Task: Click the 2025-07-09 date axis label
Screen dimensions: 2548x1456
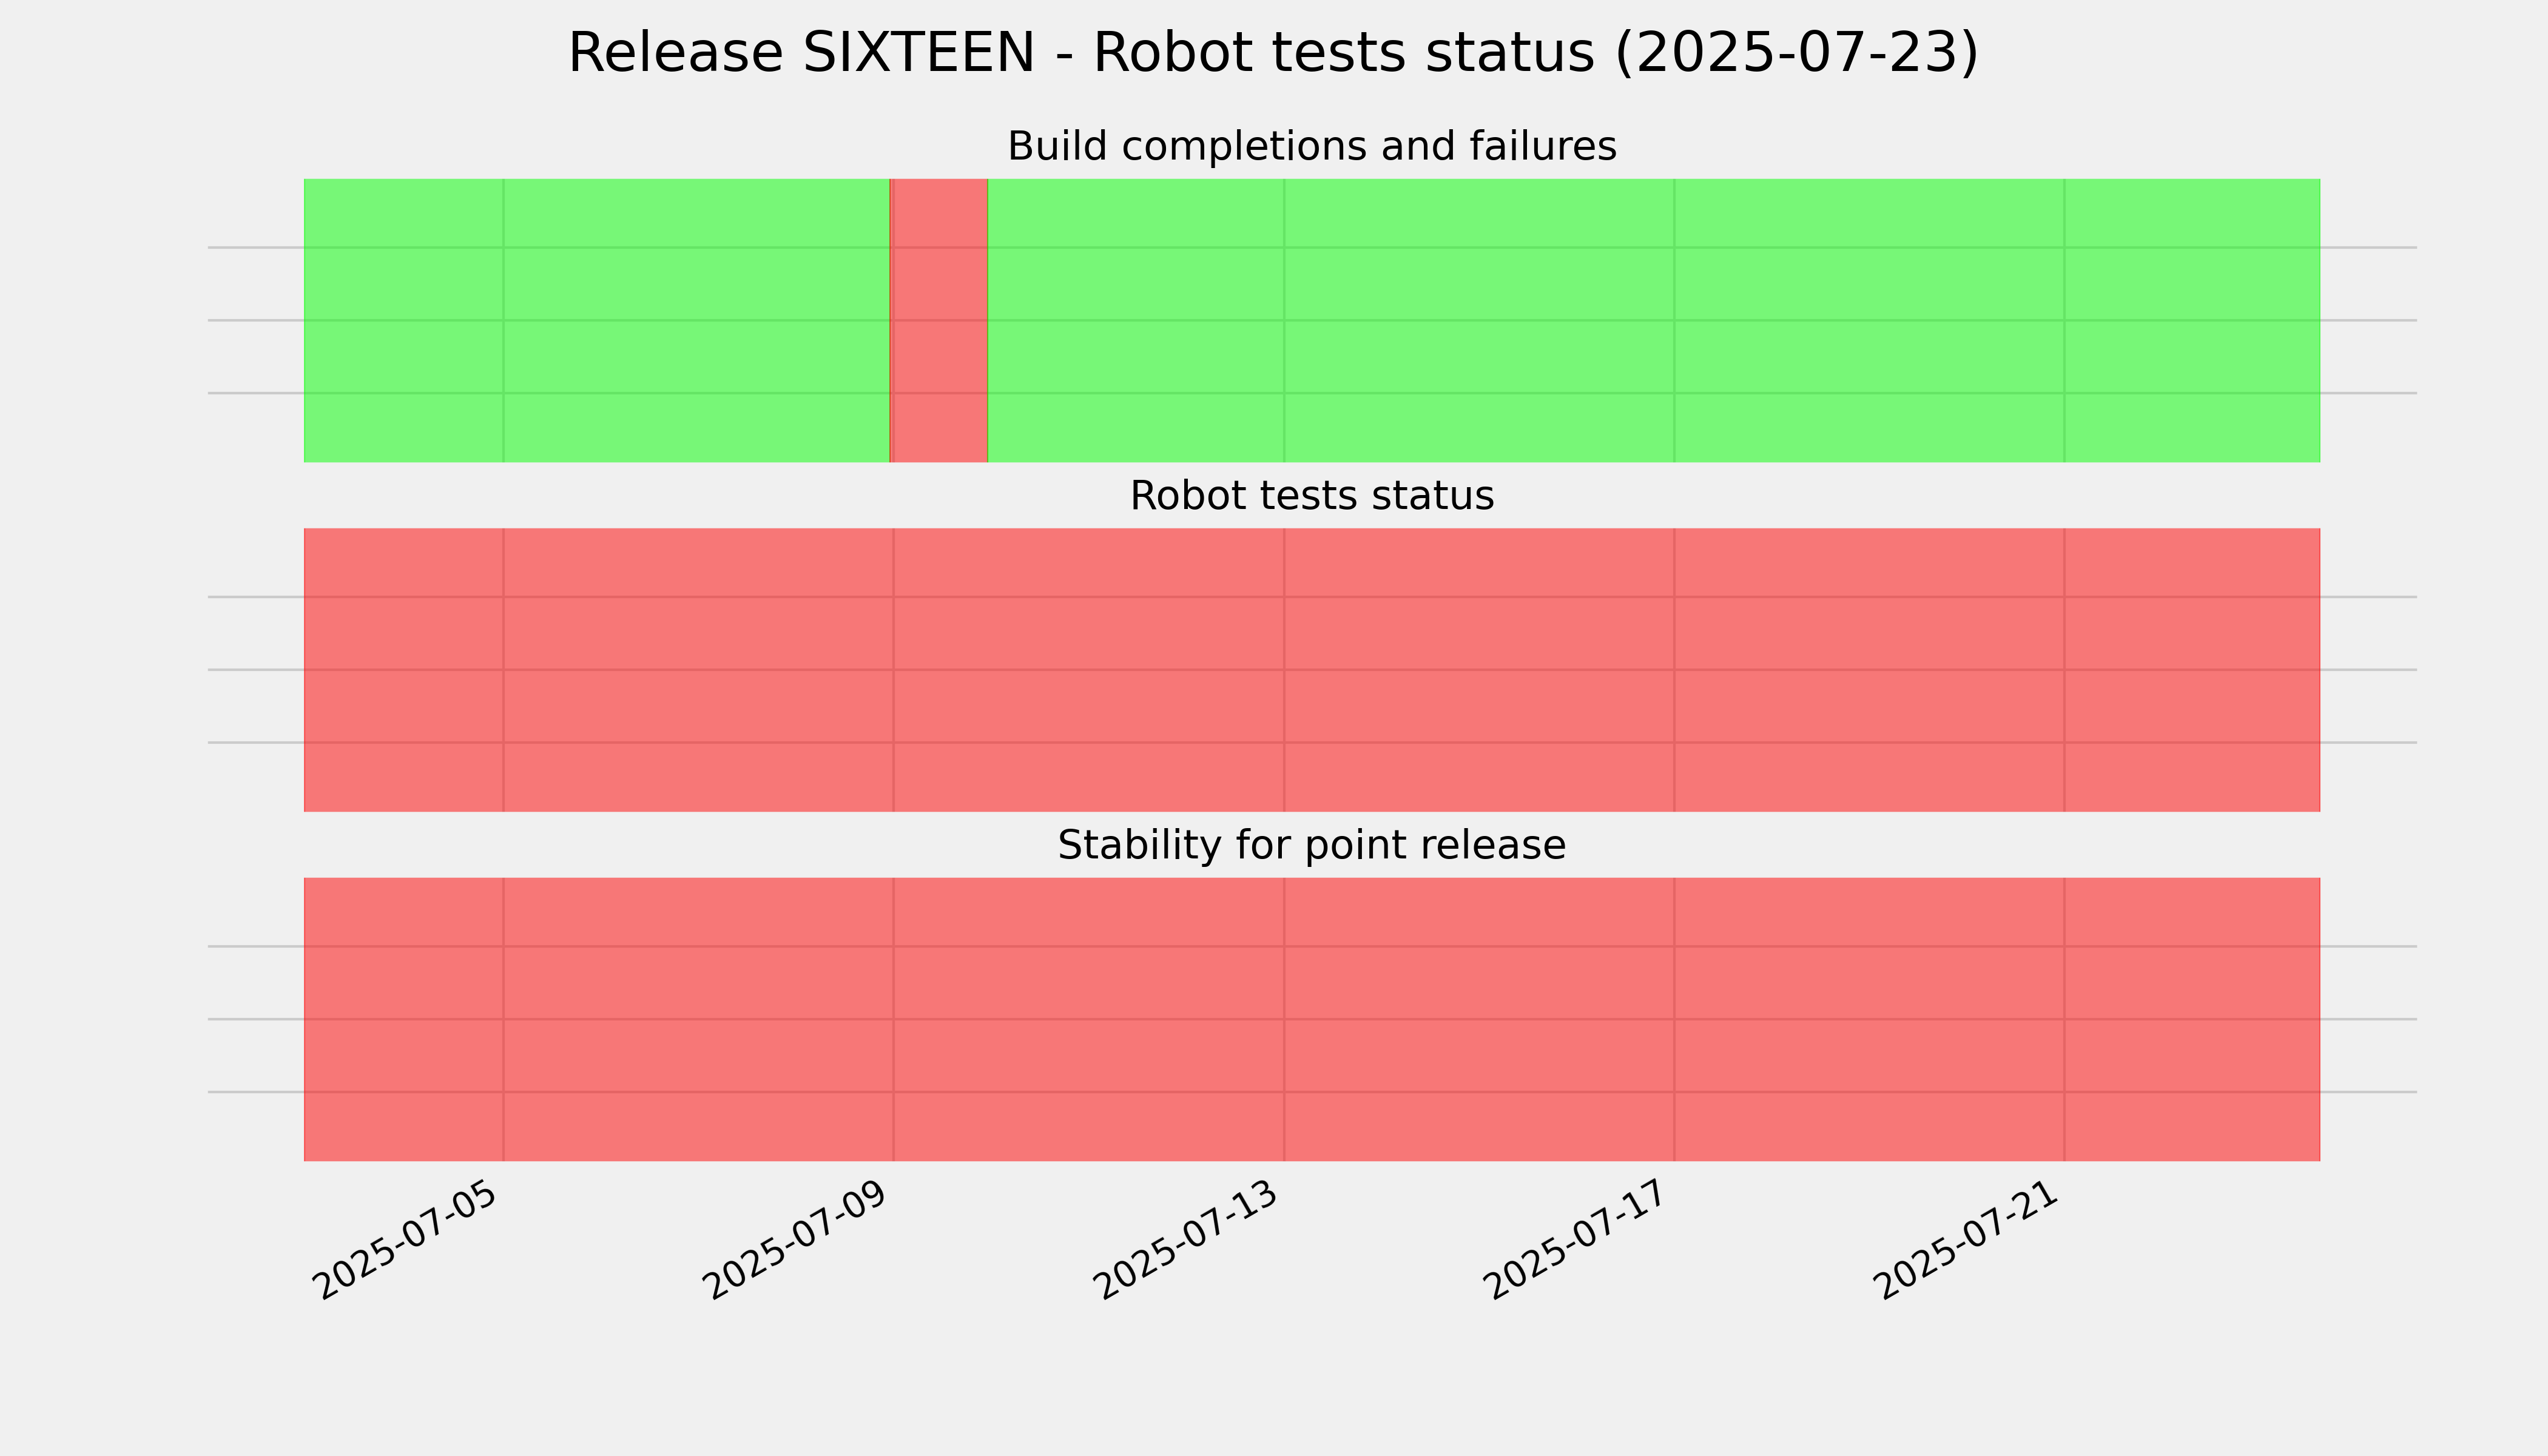Action: point(795,1240)
